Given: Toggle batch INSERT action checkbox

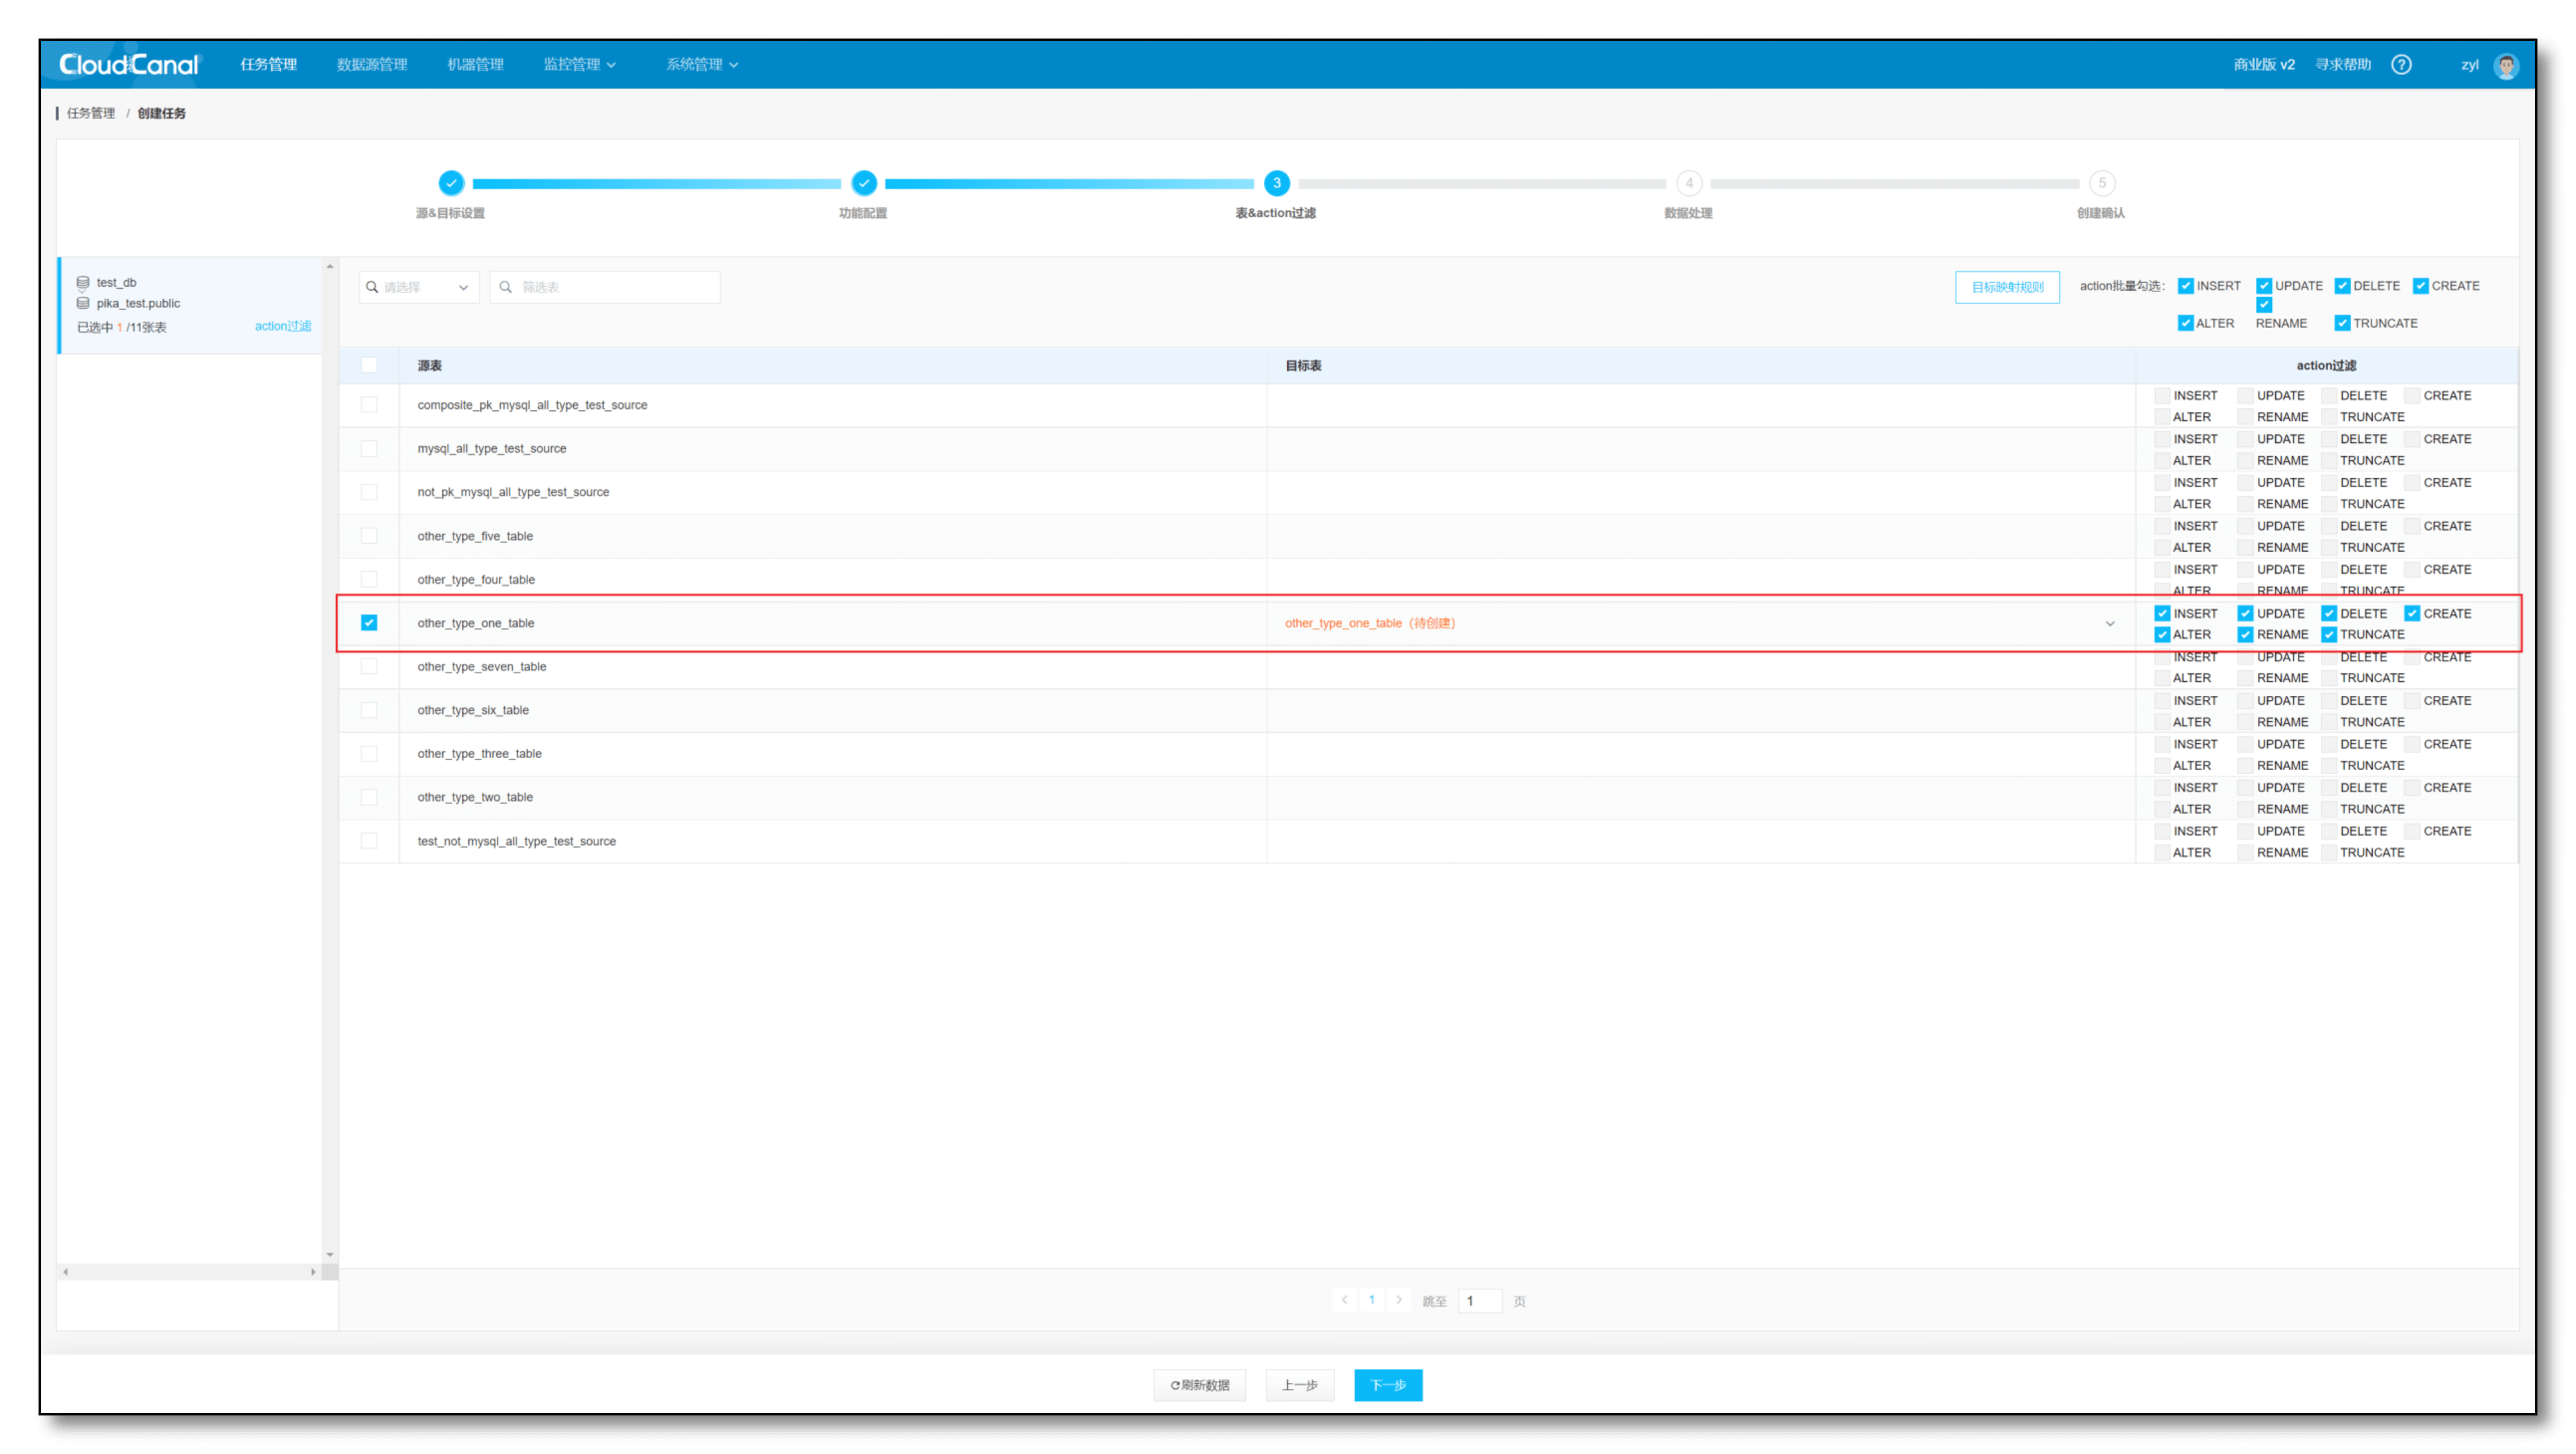Looking at the screenshot, I should (x=2186, y=286).
